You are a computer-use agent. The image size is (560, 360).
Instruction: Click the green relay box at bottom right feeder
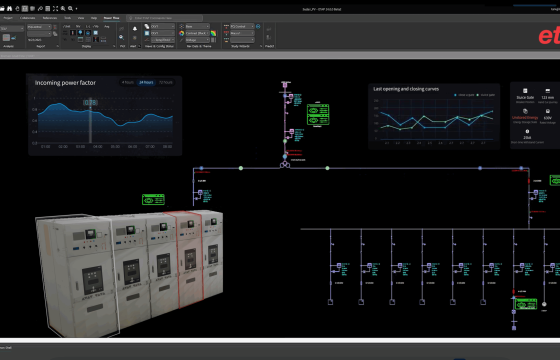(526, 304)
